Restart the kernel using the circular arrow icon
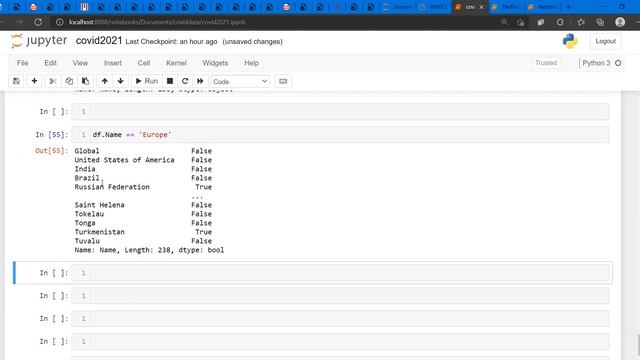This screenshot has width=640, height=360. (185, 81)
